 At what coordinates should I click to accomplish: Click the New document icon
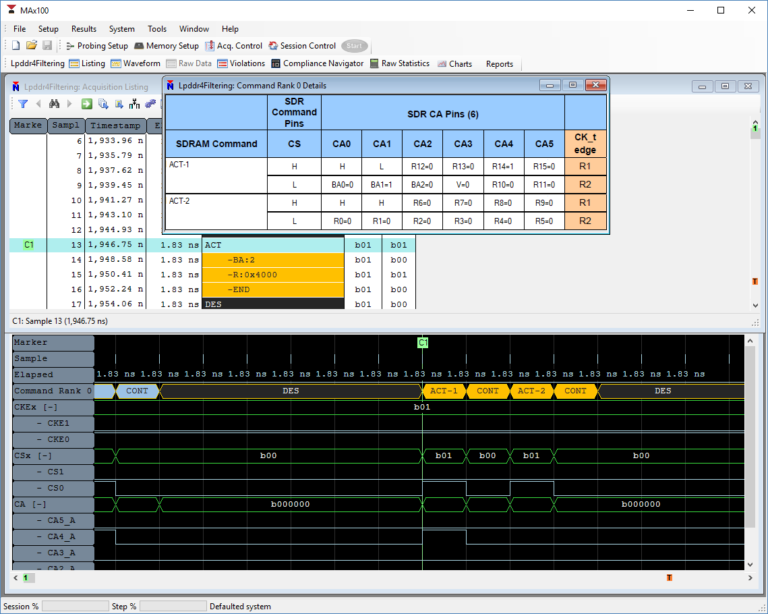[16, 46]
